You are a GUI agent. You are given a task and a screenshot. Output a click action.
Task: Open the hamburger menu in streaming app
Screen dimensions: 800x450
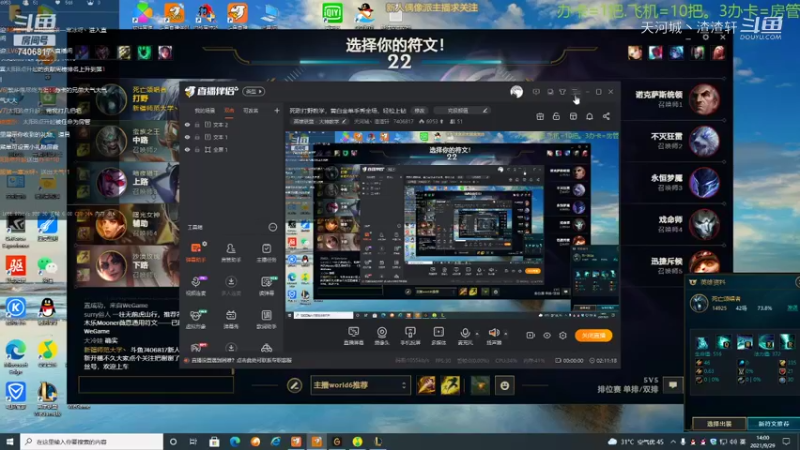click(575, 92)
